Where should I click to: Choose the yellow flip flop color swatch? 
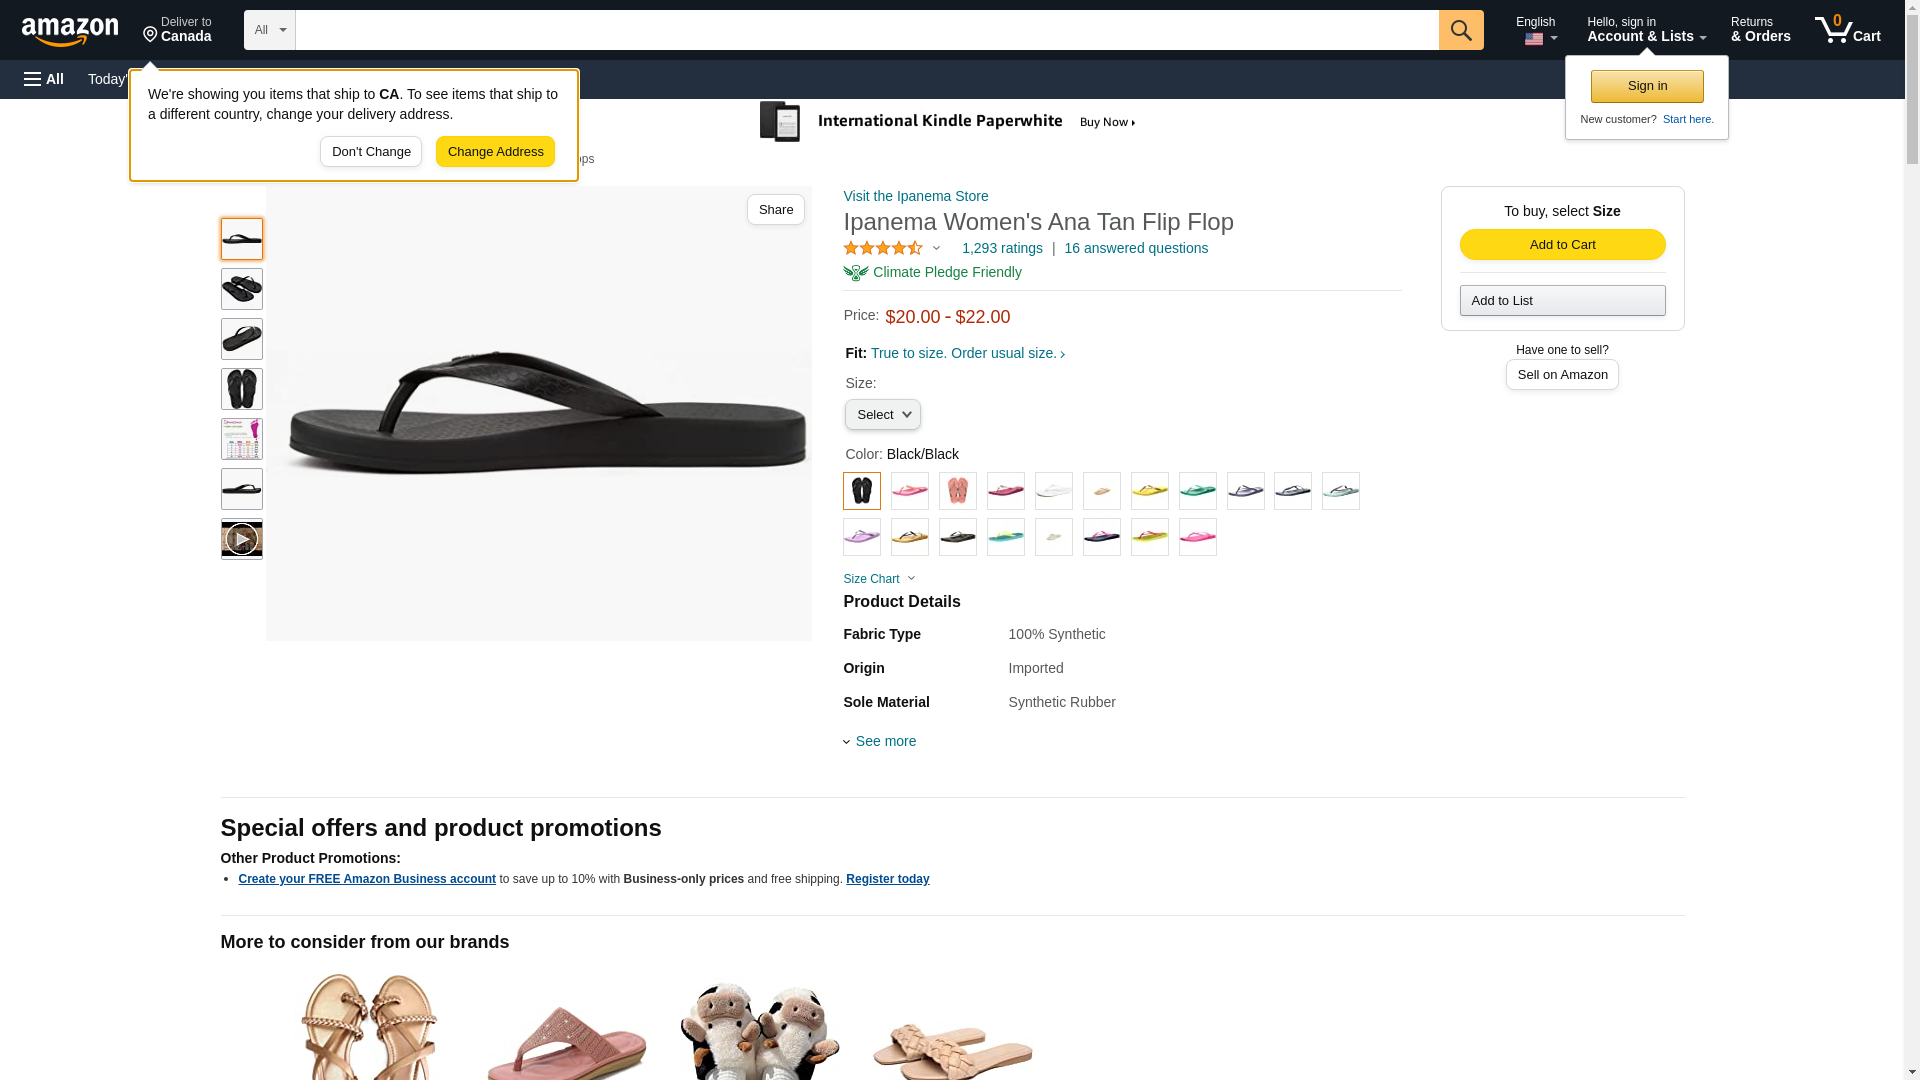[x=1150, y=491]
